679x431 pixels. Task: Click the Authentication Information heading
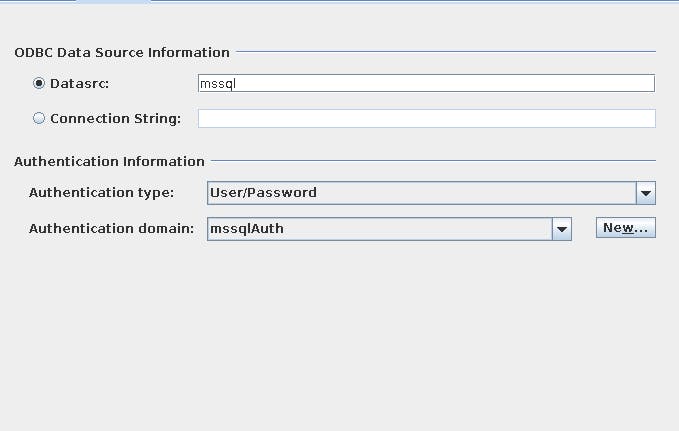click(109, 161)
